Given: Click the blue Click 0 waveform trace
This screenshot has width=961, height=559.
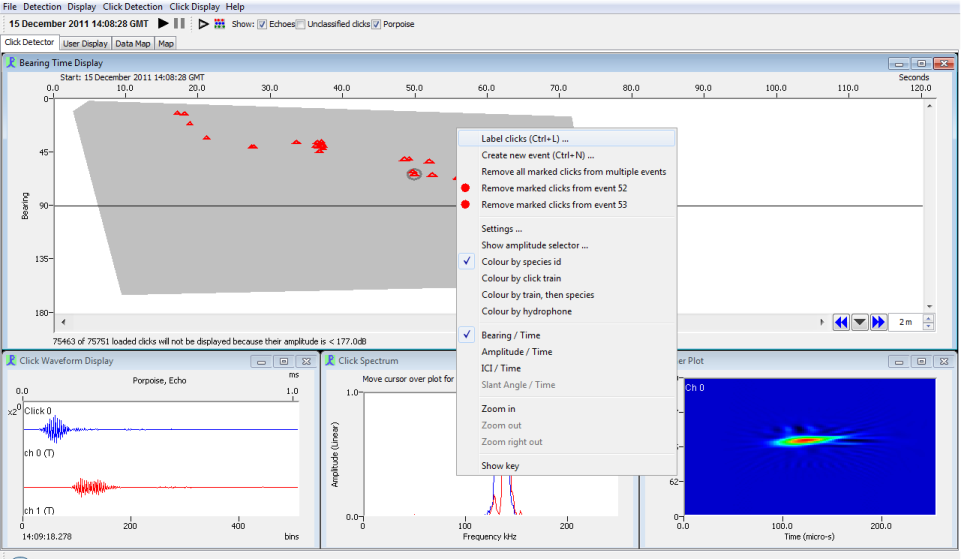Looking at the screenshot, I should 161,429.
